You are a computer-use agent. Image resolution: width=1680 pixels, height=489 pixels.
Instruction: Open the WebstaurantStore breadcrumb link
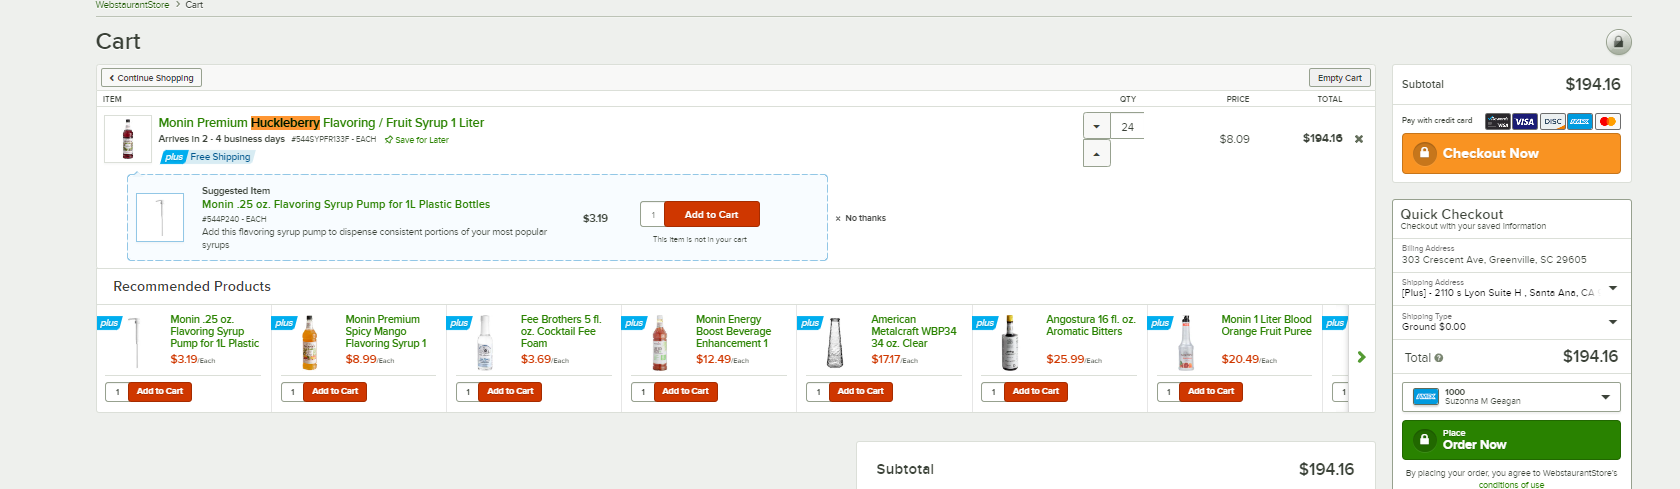coord(132,5)
